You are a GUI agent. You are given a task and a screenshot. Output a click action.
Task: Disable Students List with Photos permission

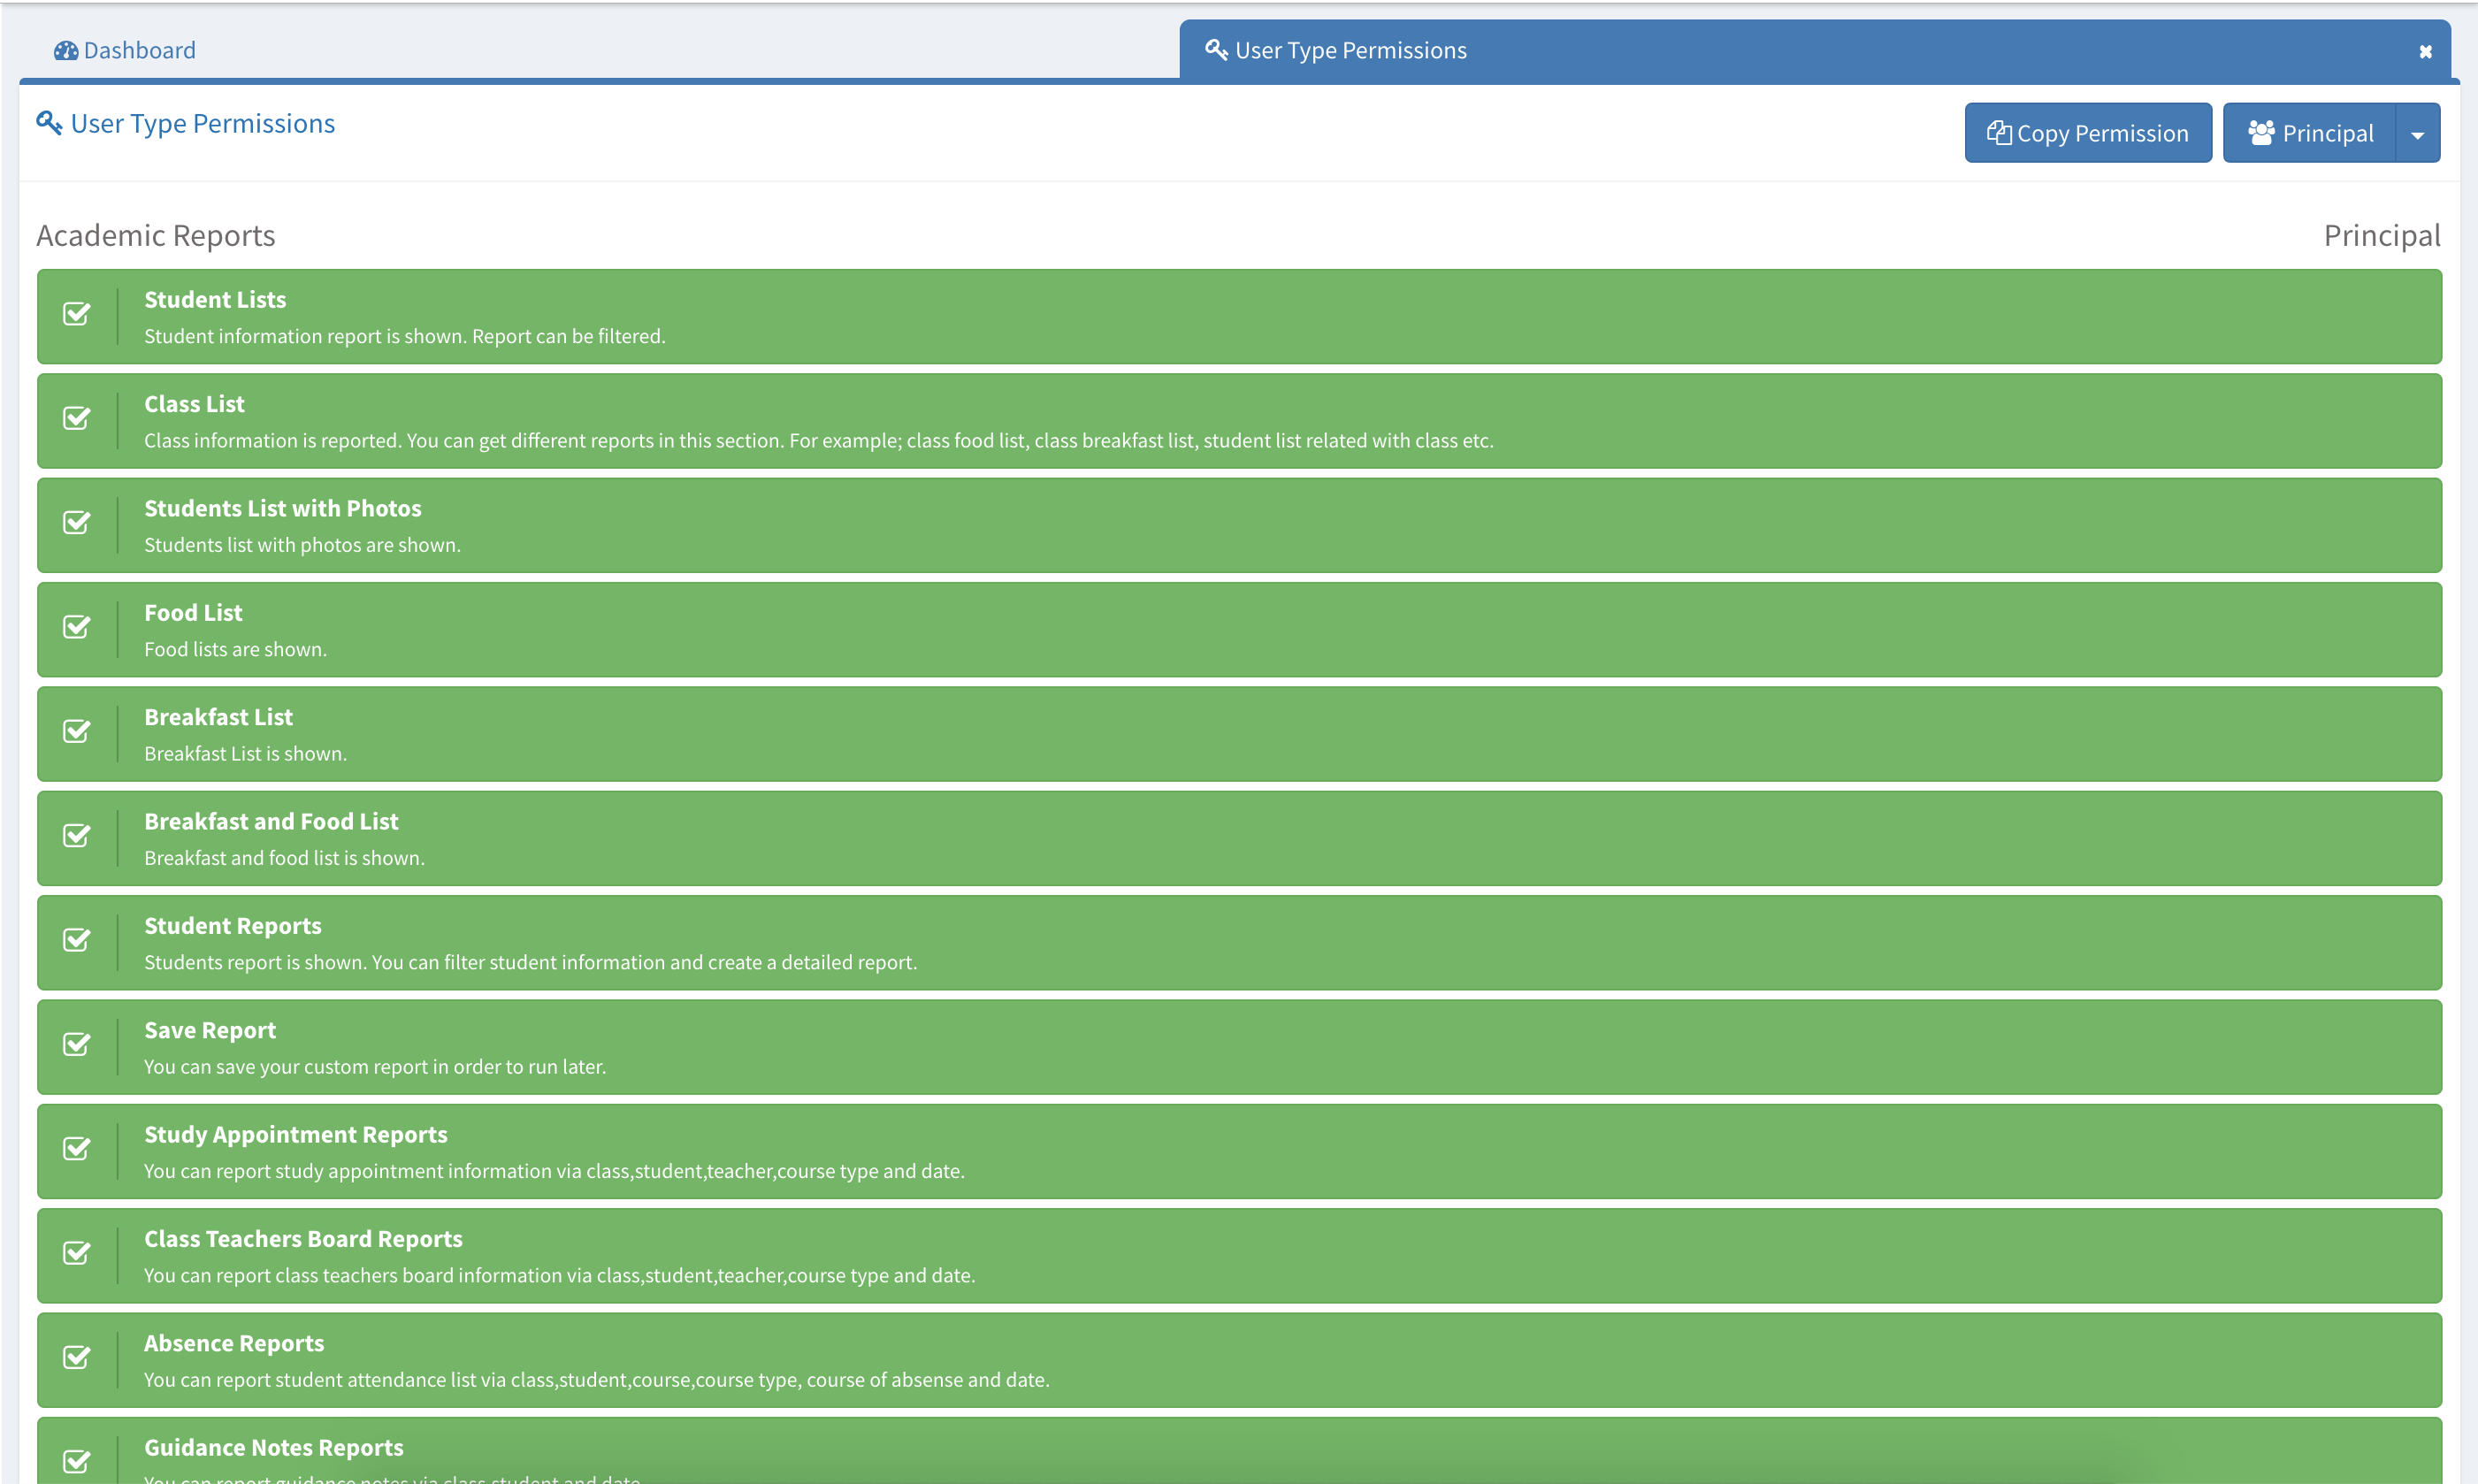click(77, 522)
